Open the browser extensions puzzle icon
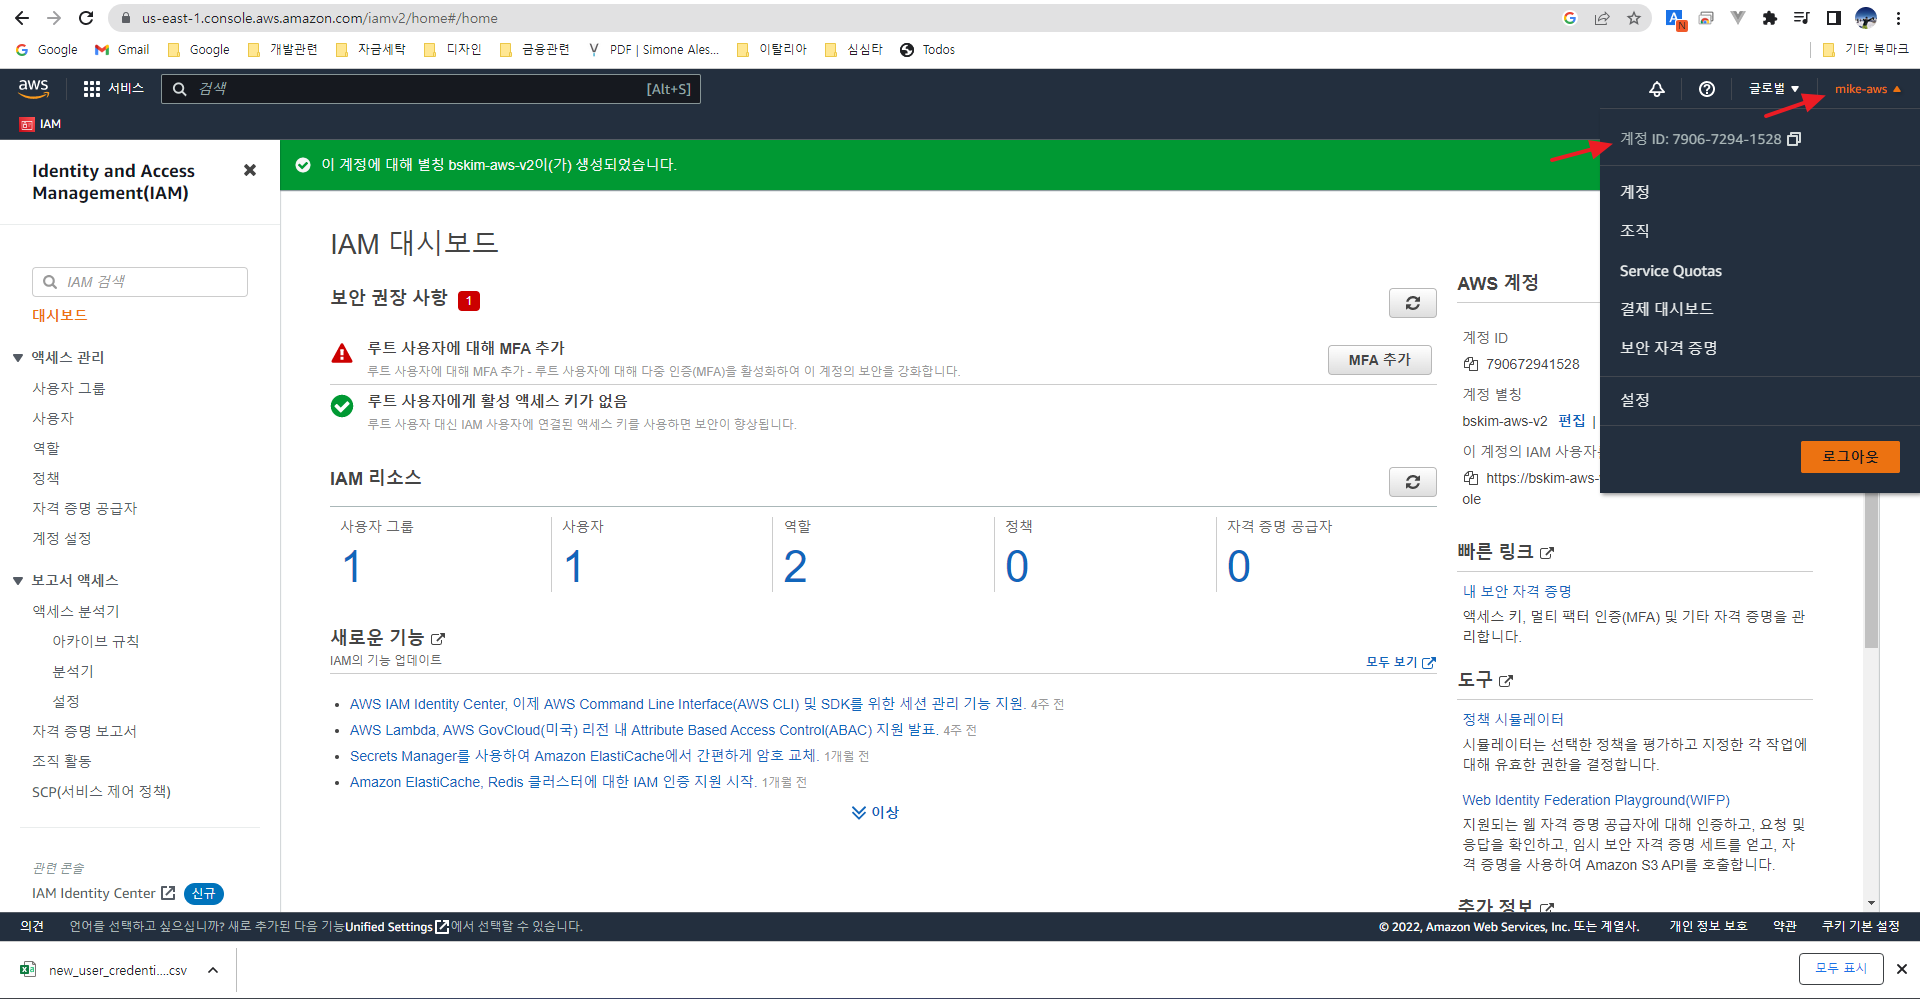1920x999 pixels. click(x=1770, y=18)
